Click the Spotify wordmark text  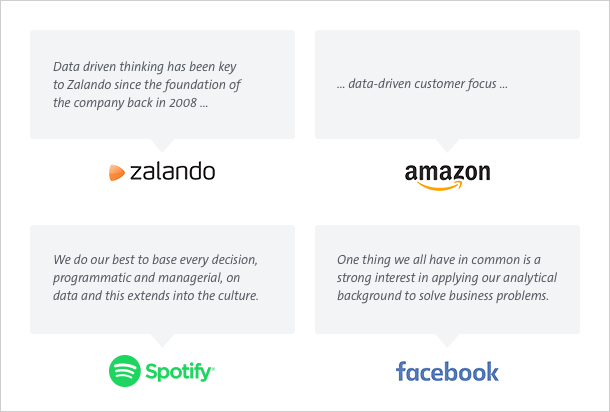(x=179, y=372)
